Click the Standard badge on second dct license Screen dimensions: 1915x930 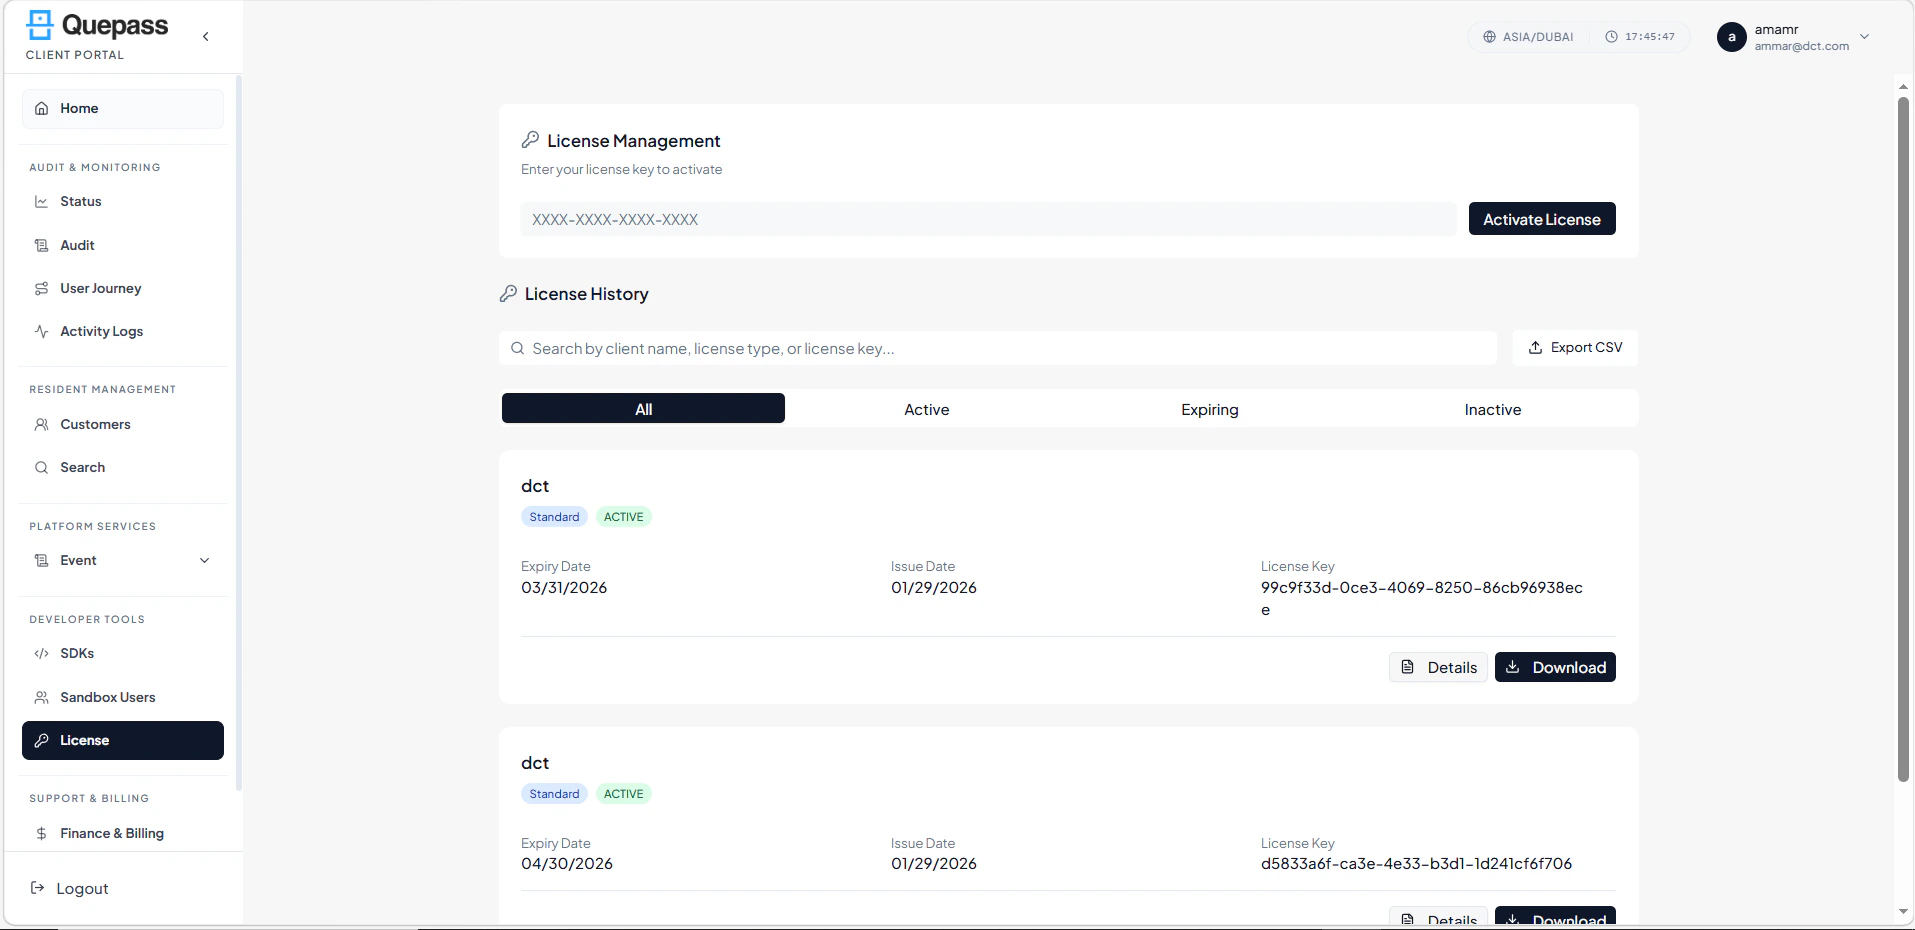554,794
